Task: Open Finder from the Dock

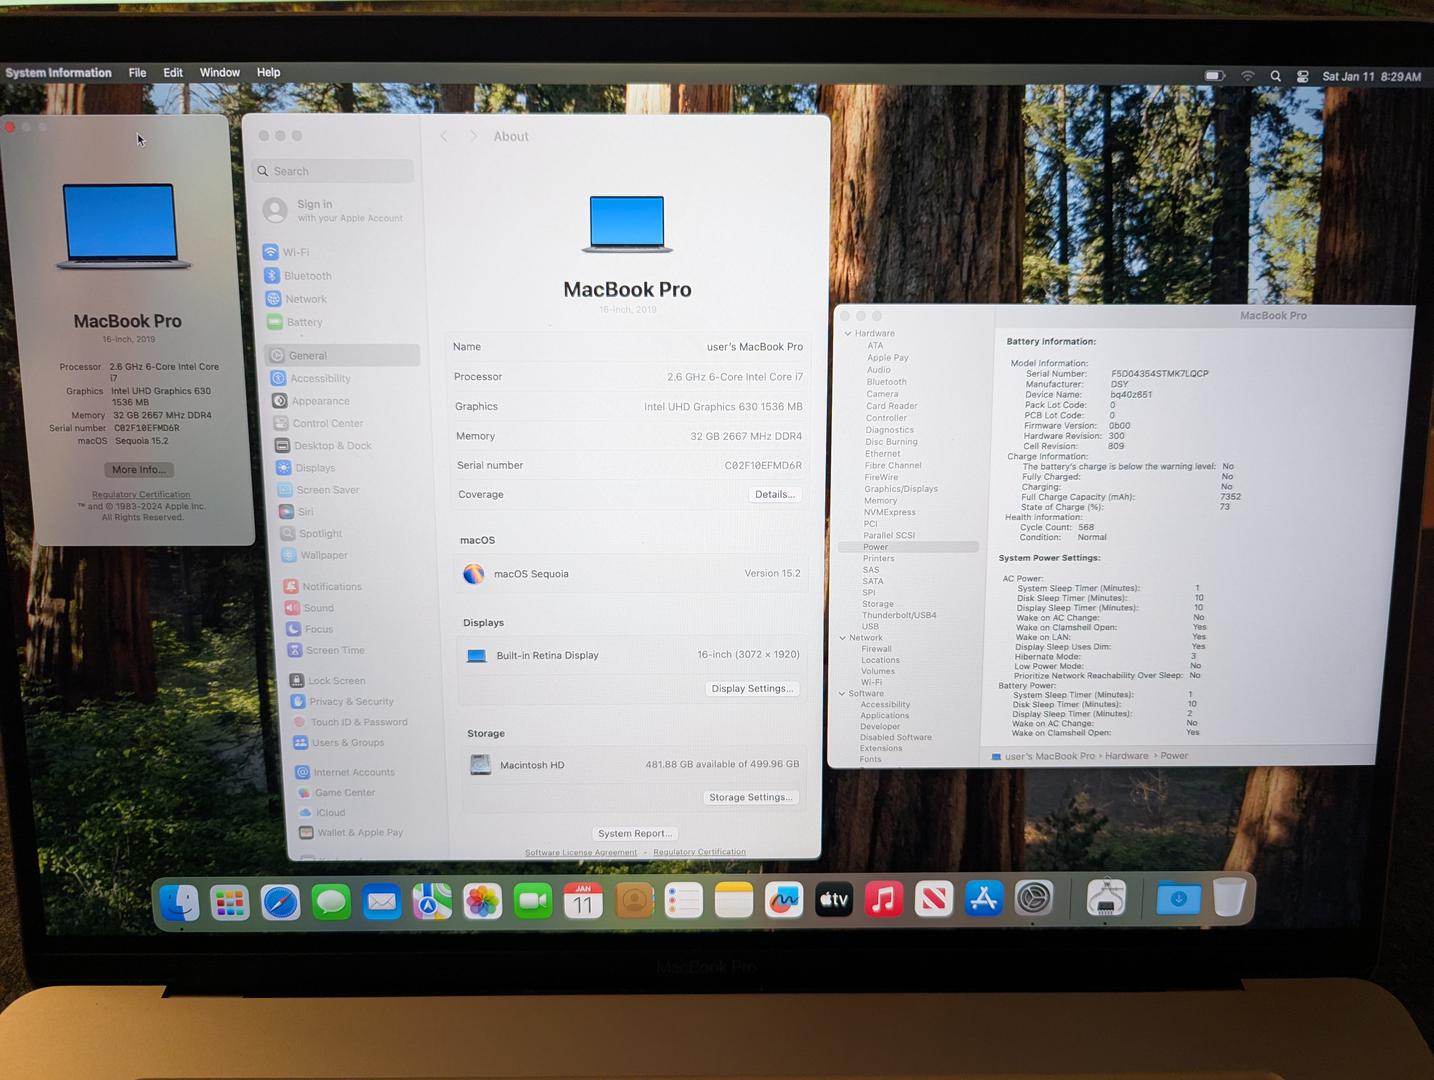Action: click(180, 902)
